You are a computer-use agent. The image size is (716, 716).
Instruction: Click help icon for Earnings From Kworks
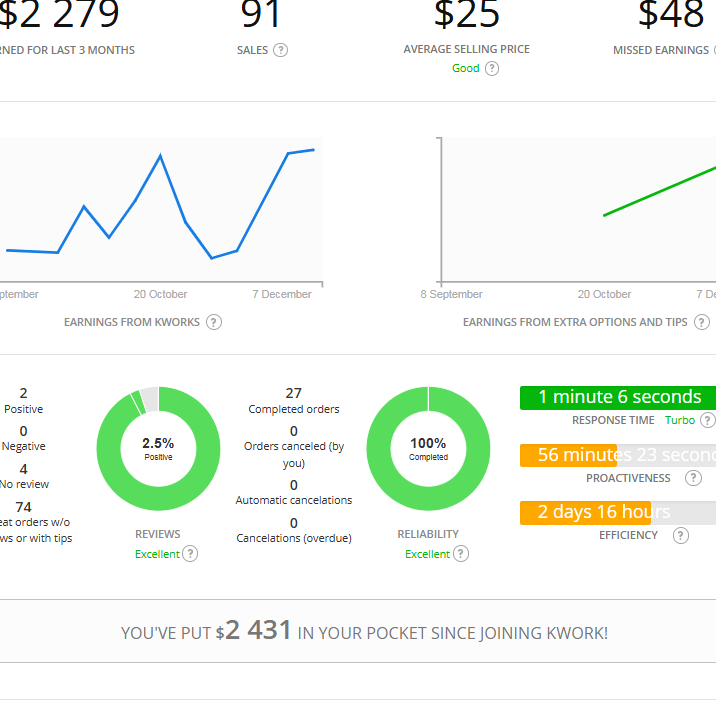pos(214,322)
